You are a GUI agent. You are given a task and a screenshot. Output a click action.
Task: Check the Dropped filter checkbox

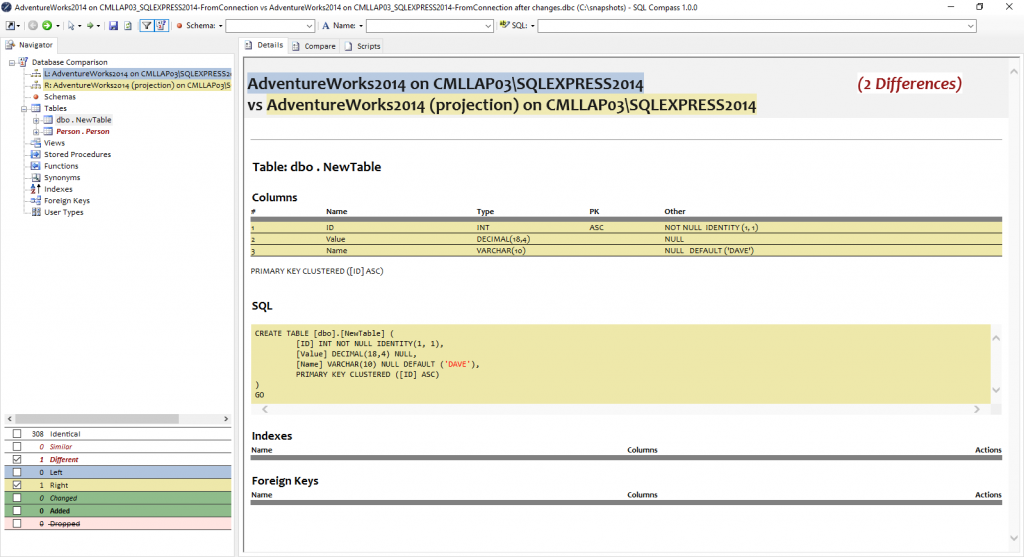point(16,524)
